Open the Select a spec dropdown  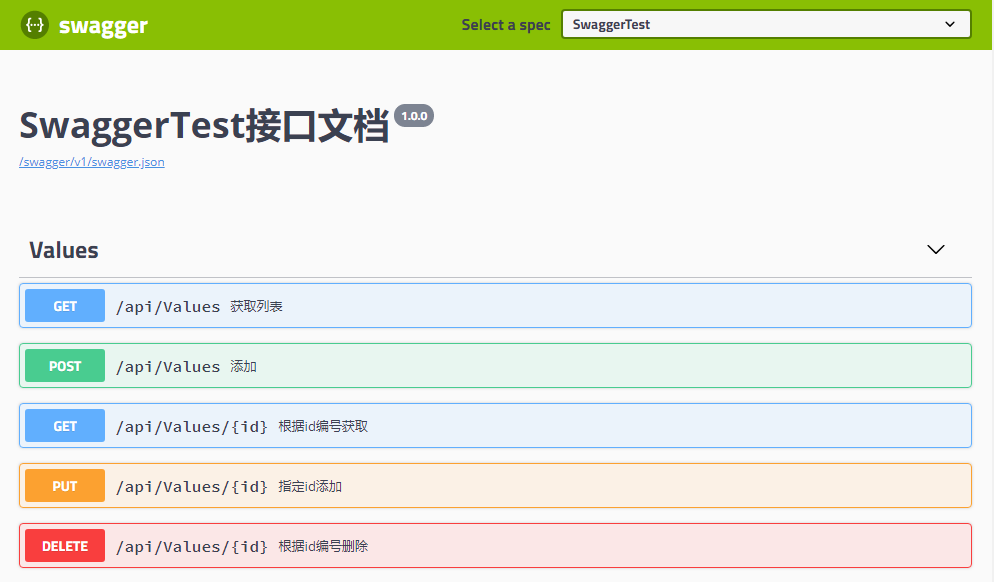coord(765,24)
